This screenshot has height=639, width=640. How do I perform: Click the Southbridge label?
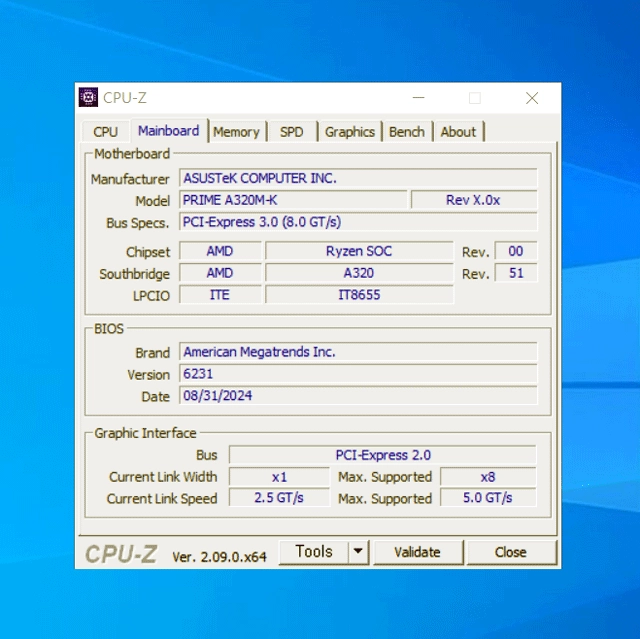(x=134, y=274)
